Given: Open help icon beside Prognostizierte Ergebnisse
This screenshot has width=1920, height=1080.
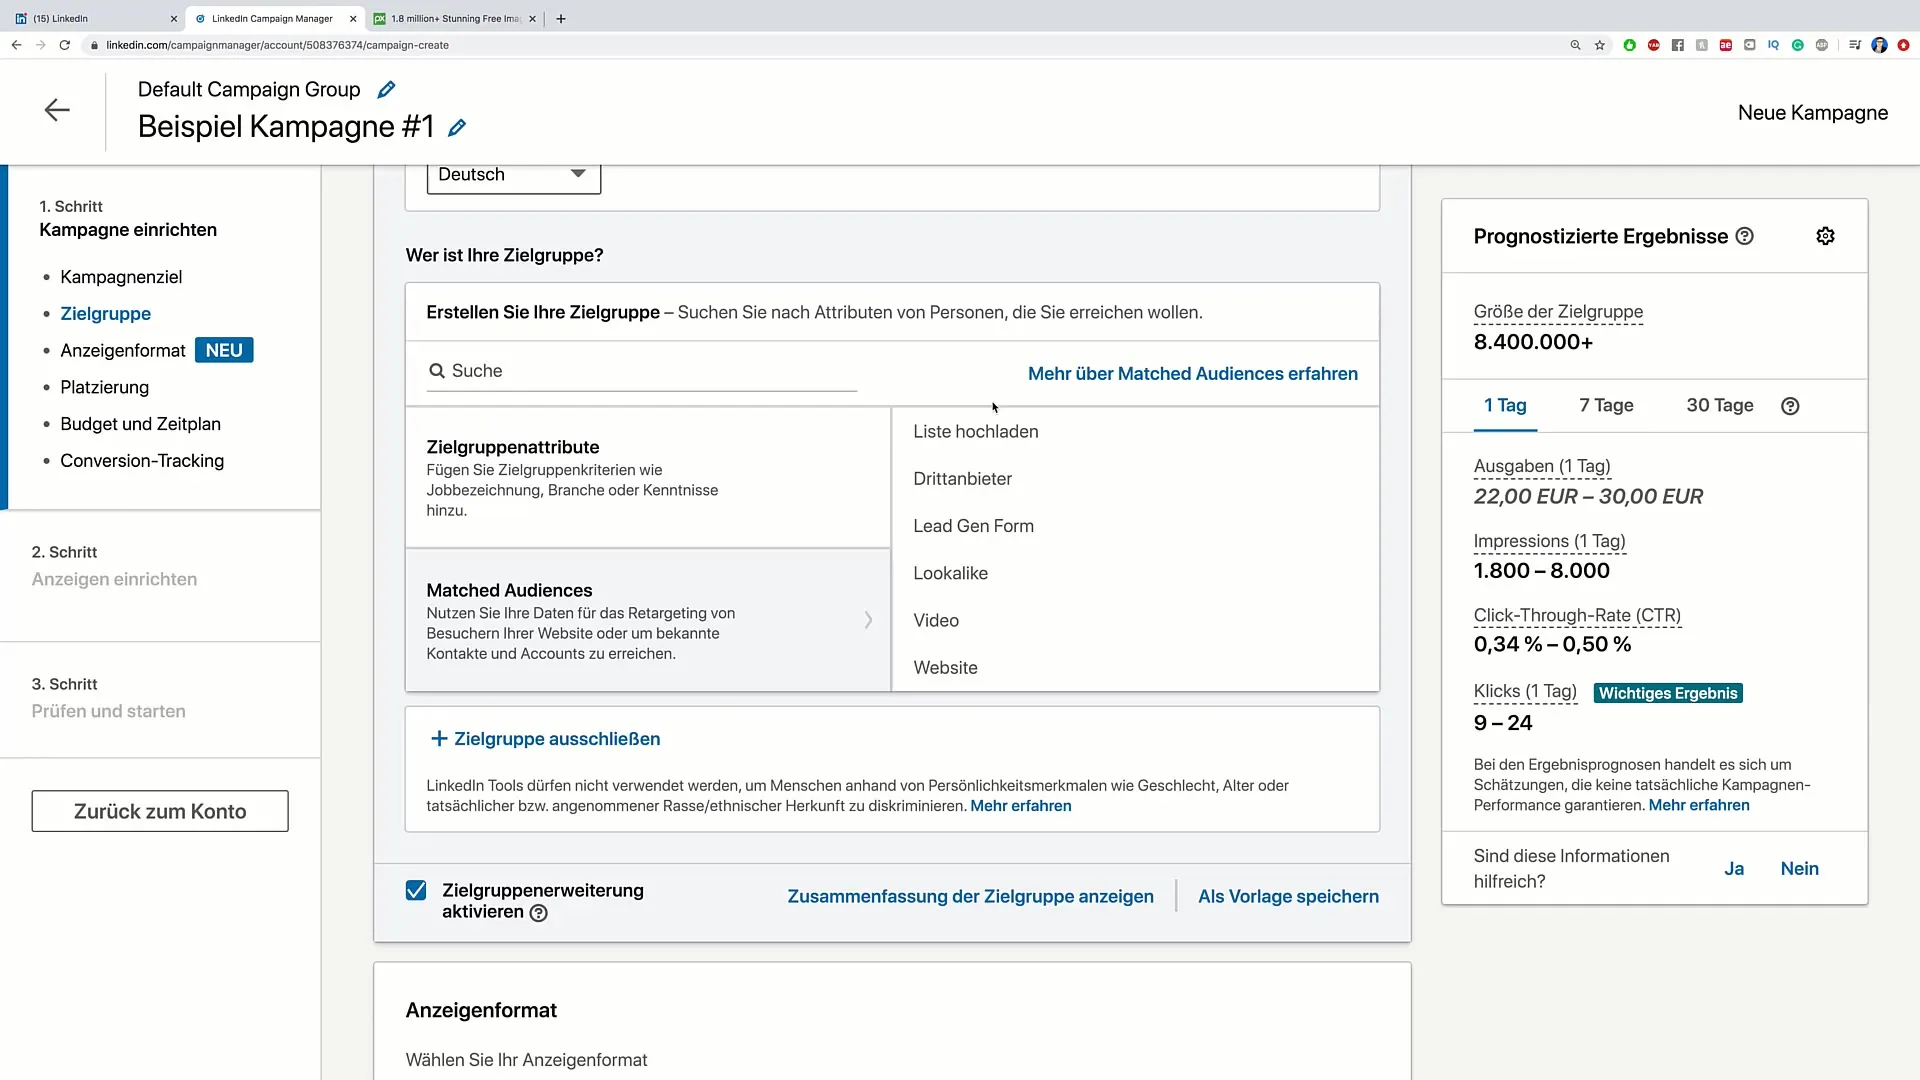Looking at the screenshot, I should click(1745, 236).
